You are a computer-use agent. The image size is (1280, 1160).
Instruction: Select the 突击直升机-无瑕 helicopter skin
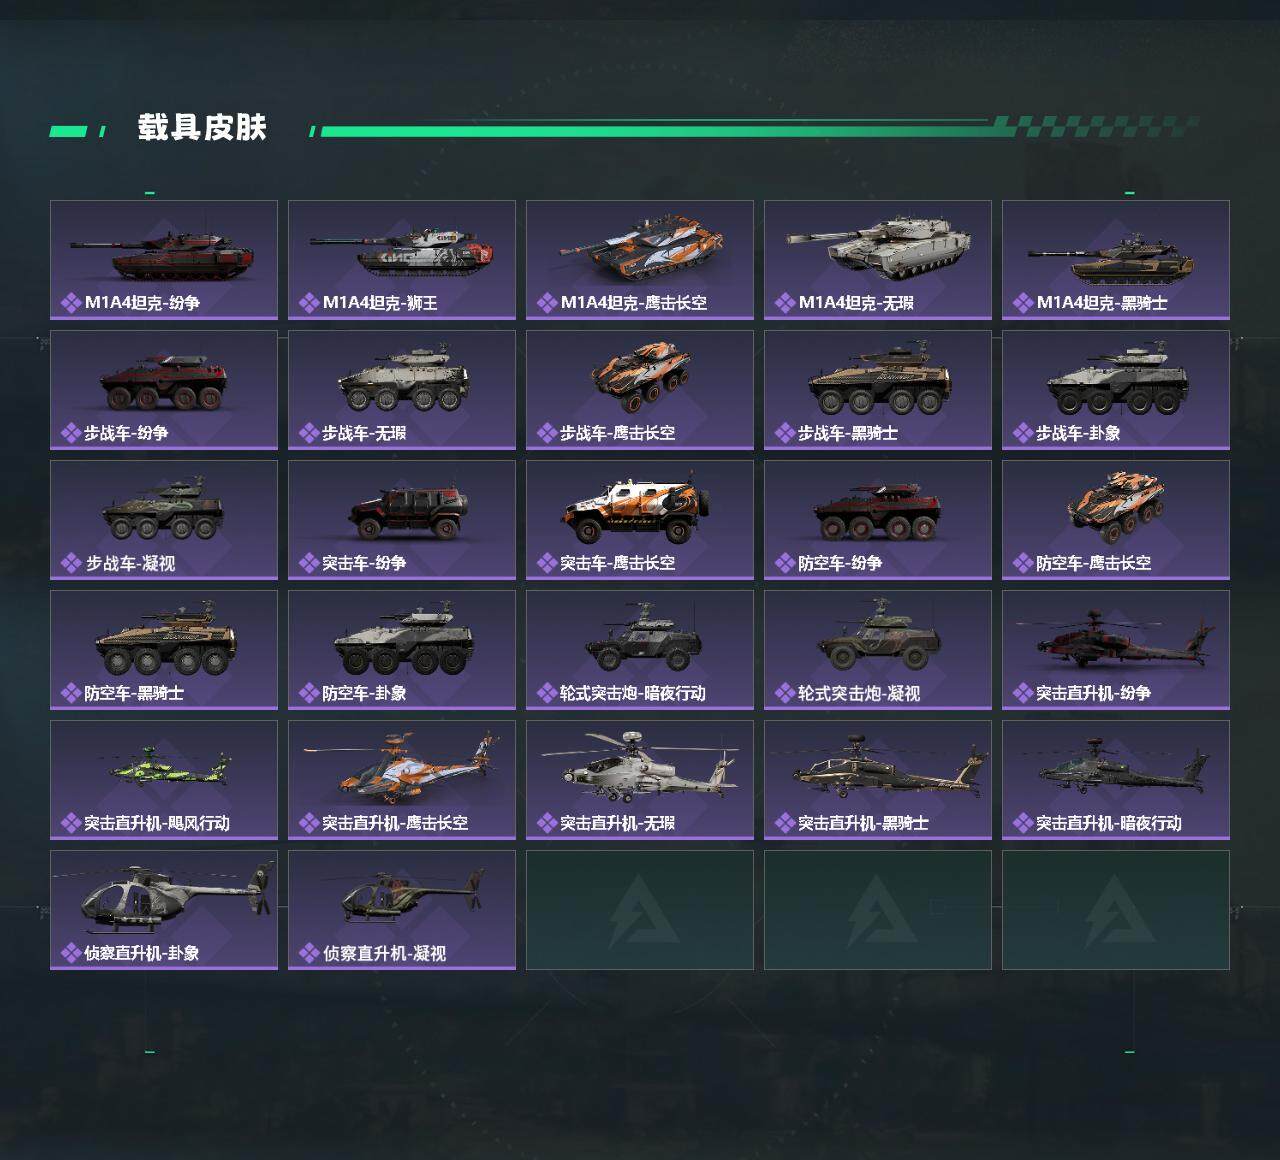[x=640, y=780]
